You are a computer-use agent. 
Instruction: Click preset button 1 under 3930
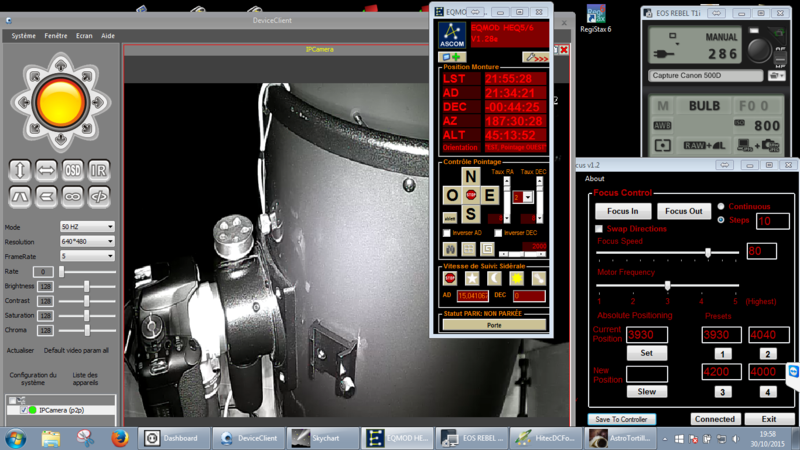[x=722, y=354]
